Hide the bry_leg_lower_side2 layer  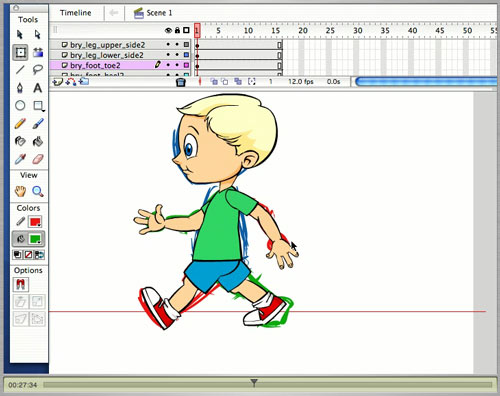[168, 55]
